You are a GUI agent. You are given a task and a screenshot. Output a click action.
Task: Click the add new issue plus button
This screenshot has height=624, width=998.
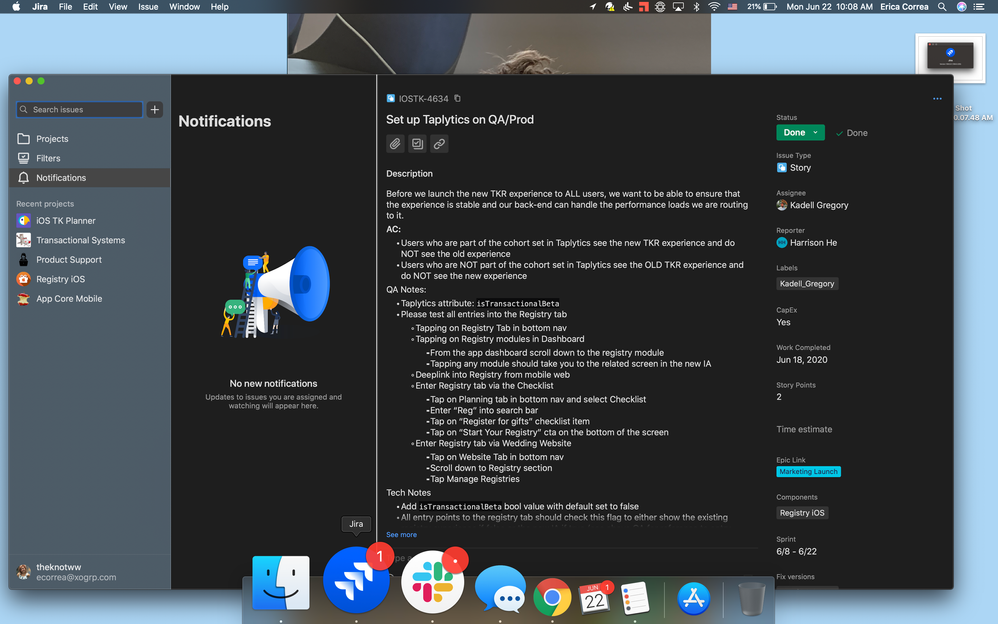155,110
